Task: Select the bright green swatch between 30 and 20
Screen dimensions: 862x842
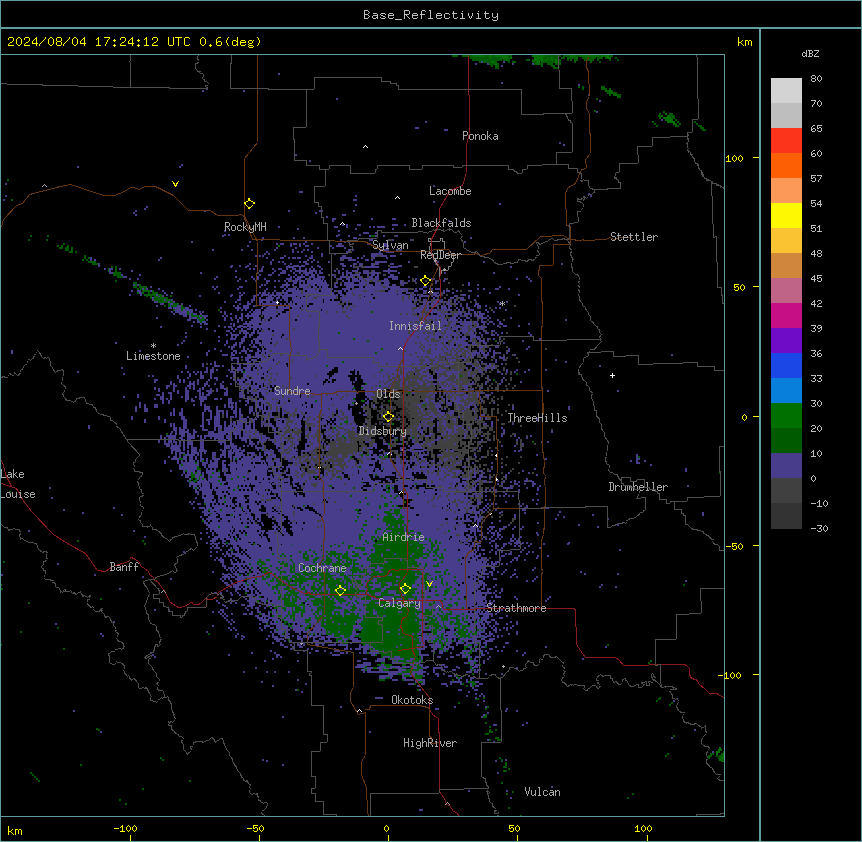Action: pyautogui.click(x=786, y=416)
